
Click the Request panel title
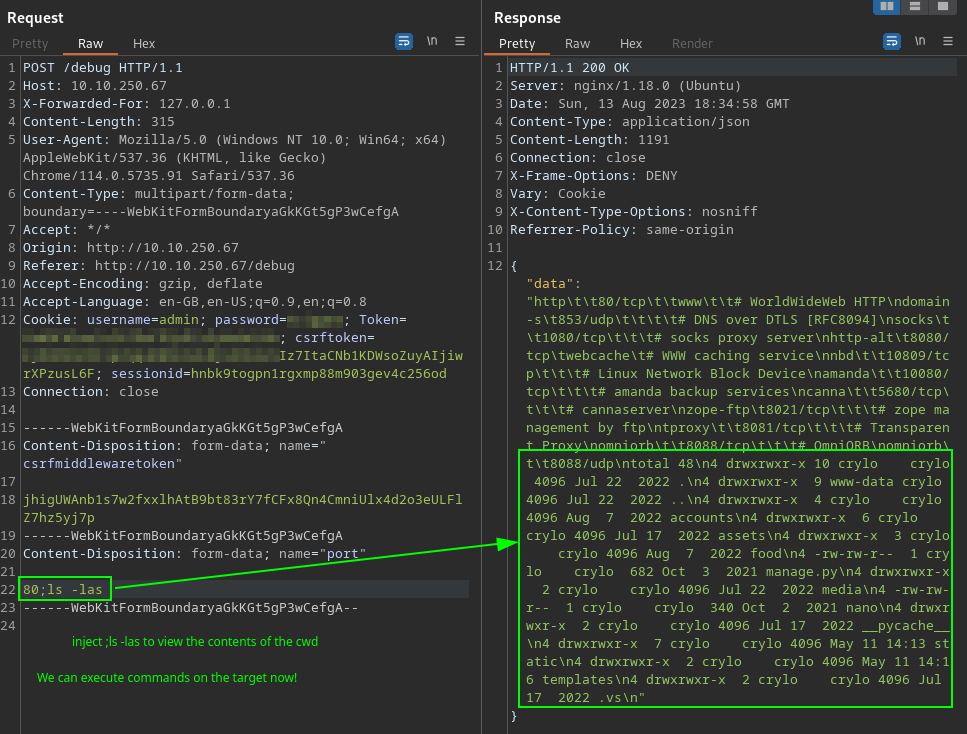pos(35,18)
